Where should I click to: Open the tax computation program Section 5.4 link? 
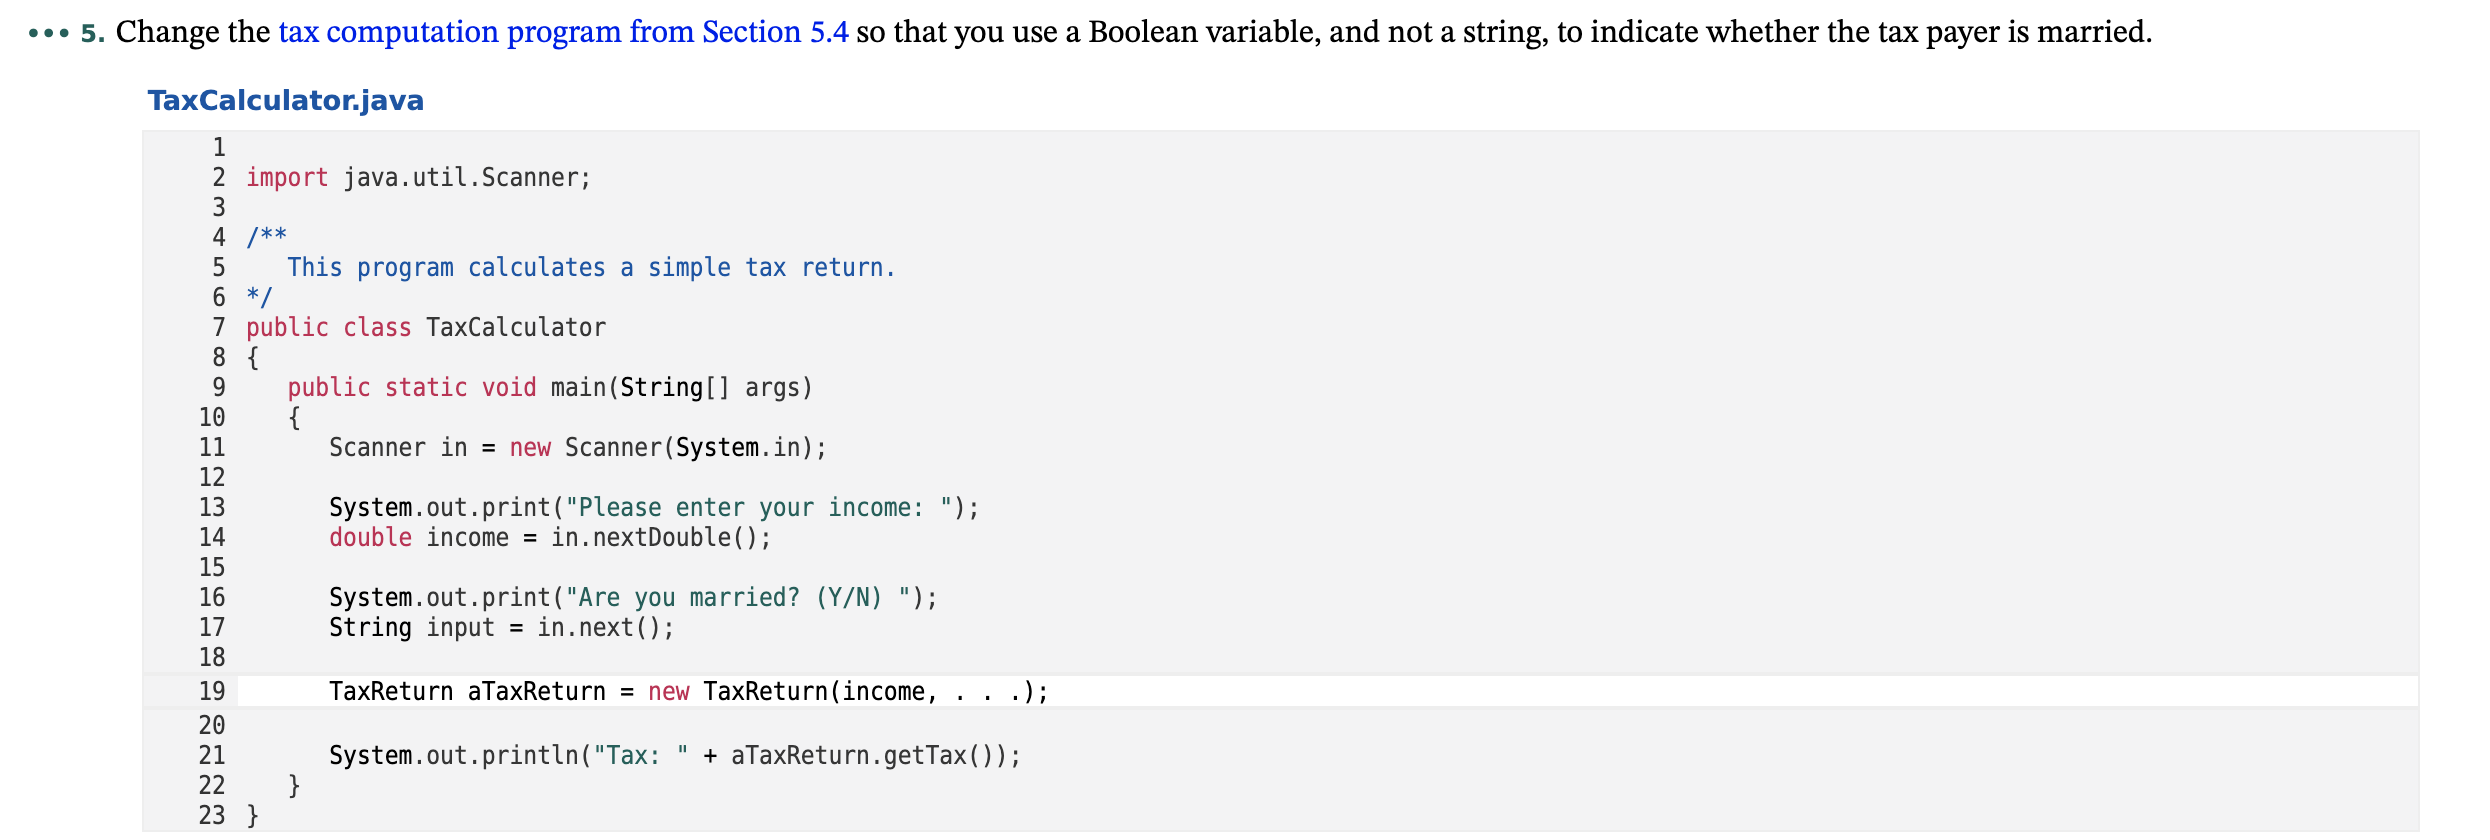click(563, 32)
